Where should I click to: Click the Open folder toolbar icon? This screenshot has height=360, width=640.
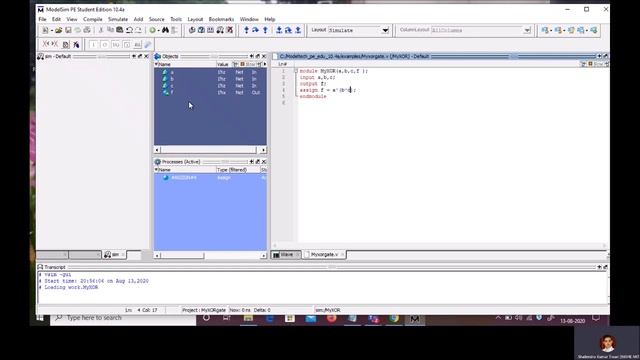[58, 30]
